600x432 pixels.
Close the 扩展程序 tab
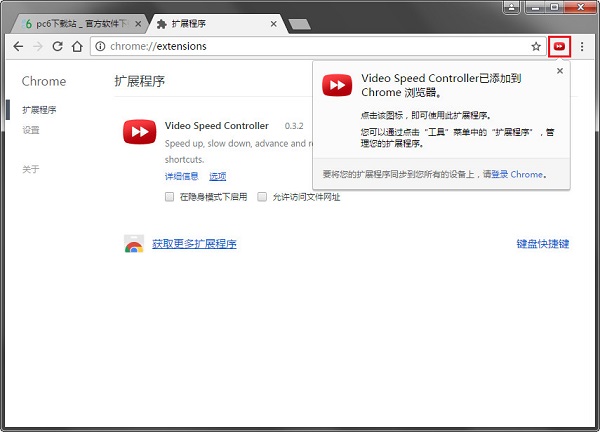click(x=274, y=24)
